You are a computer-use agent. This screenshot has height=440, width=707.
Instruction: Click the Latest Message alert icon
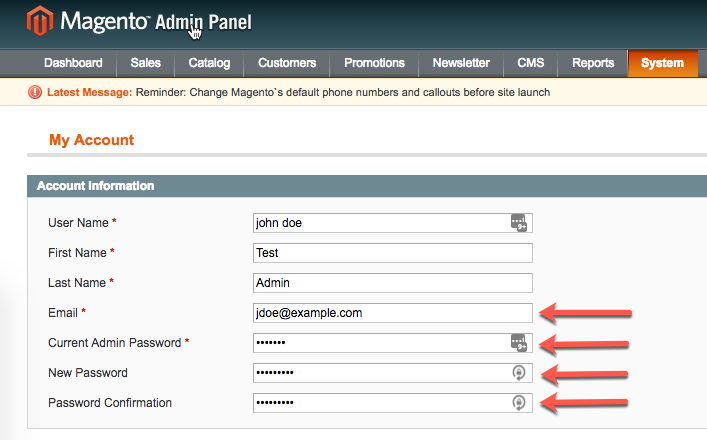[x=36, y=92]
